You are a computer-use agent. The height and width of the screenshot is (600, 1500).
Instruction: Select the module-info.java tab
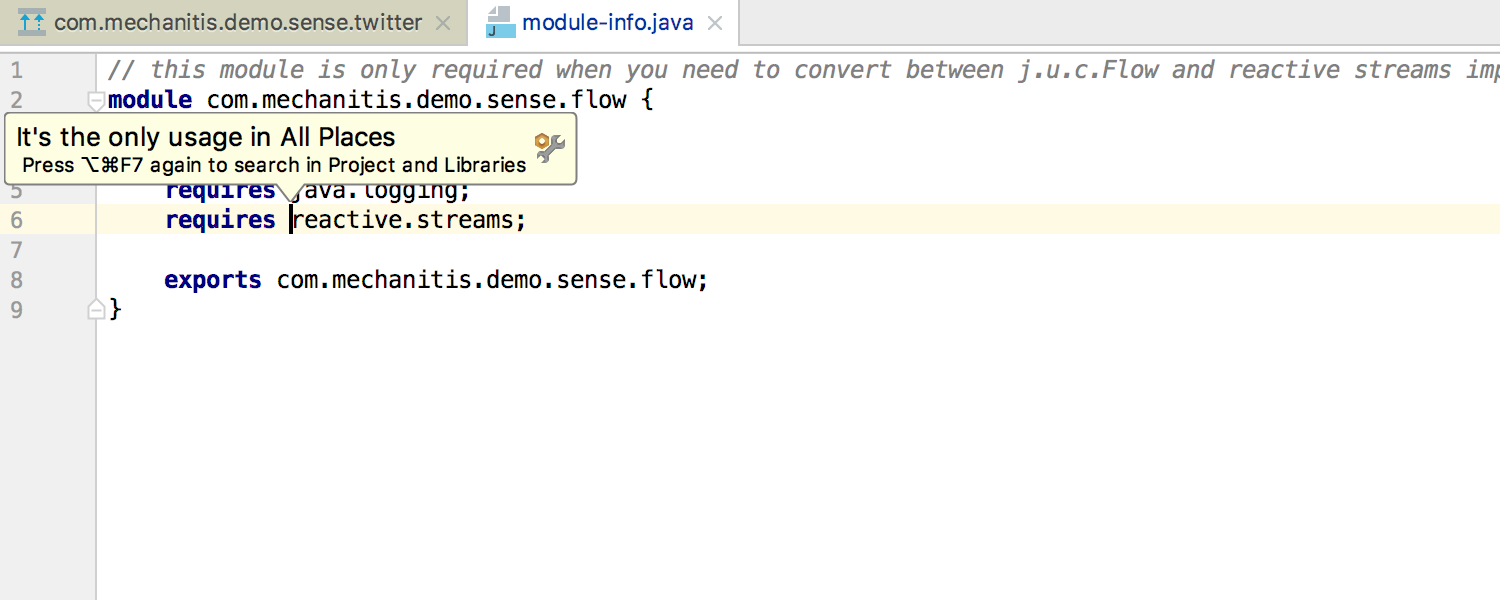point(604,22)
